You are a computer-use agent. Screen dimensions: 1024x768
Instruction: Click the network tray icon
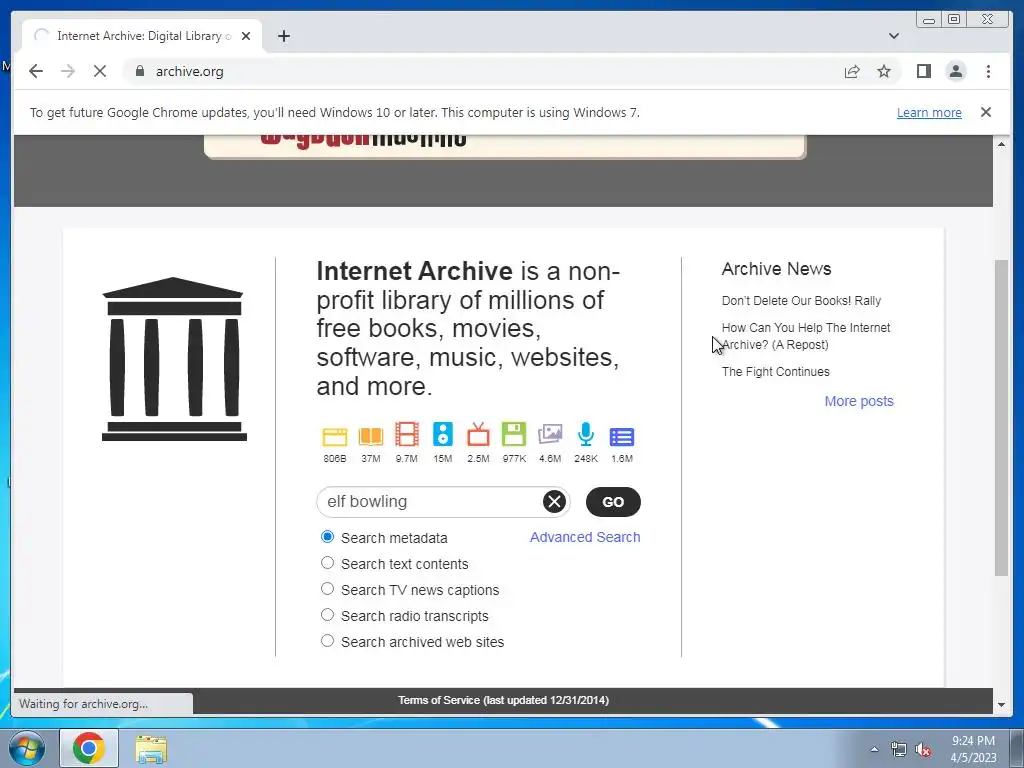pyautogui.click(x=899, y=749)
